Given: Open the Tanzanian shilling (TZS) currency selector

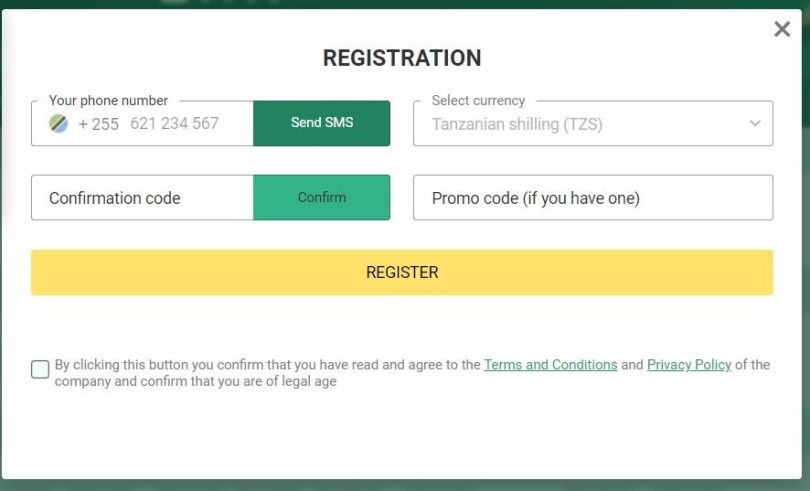Looking at the screenshot, I should [x=593, y=124].
